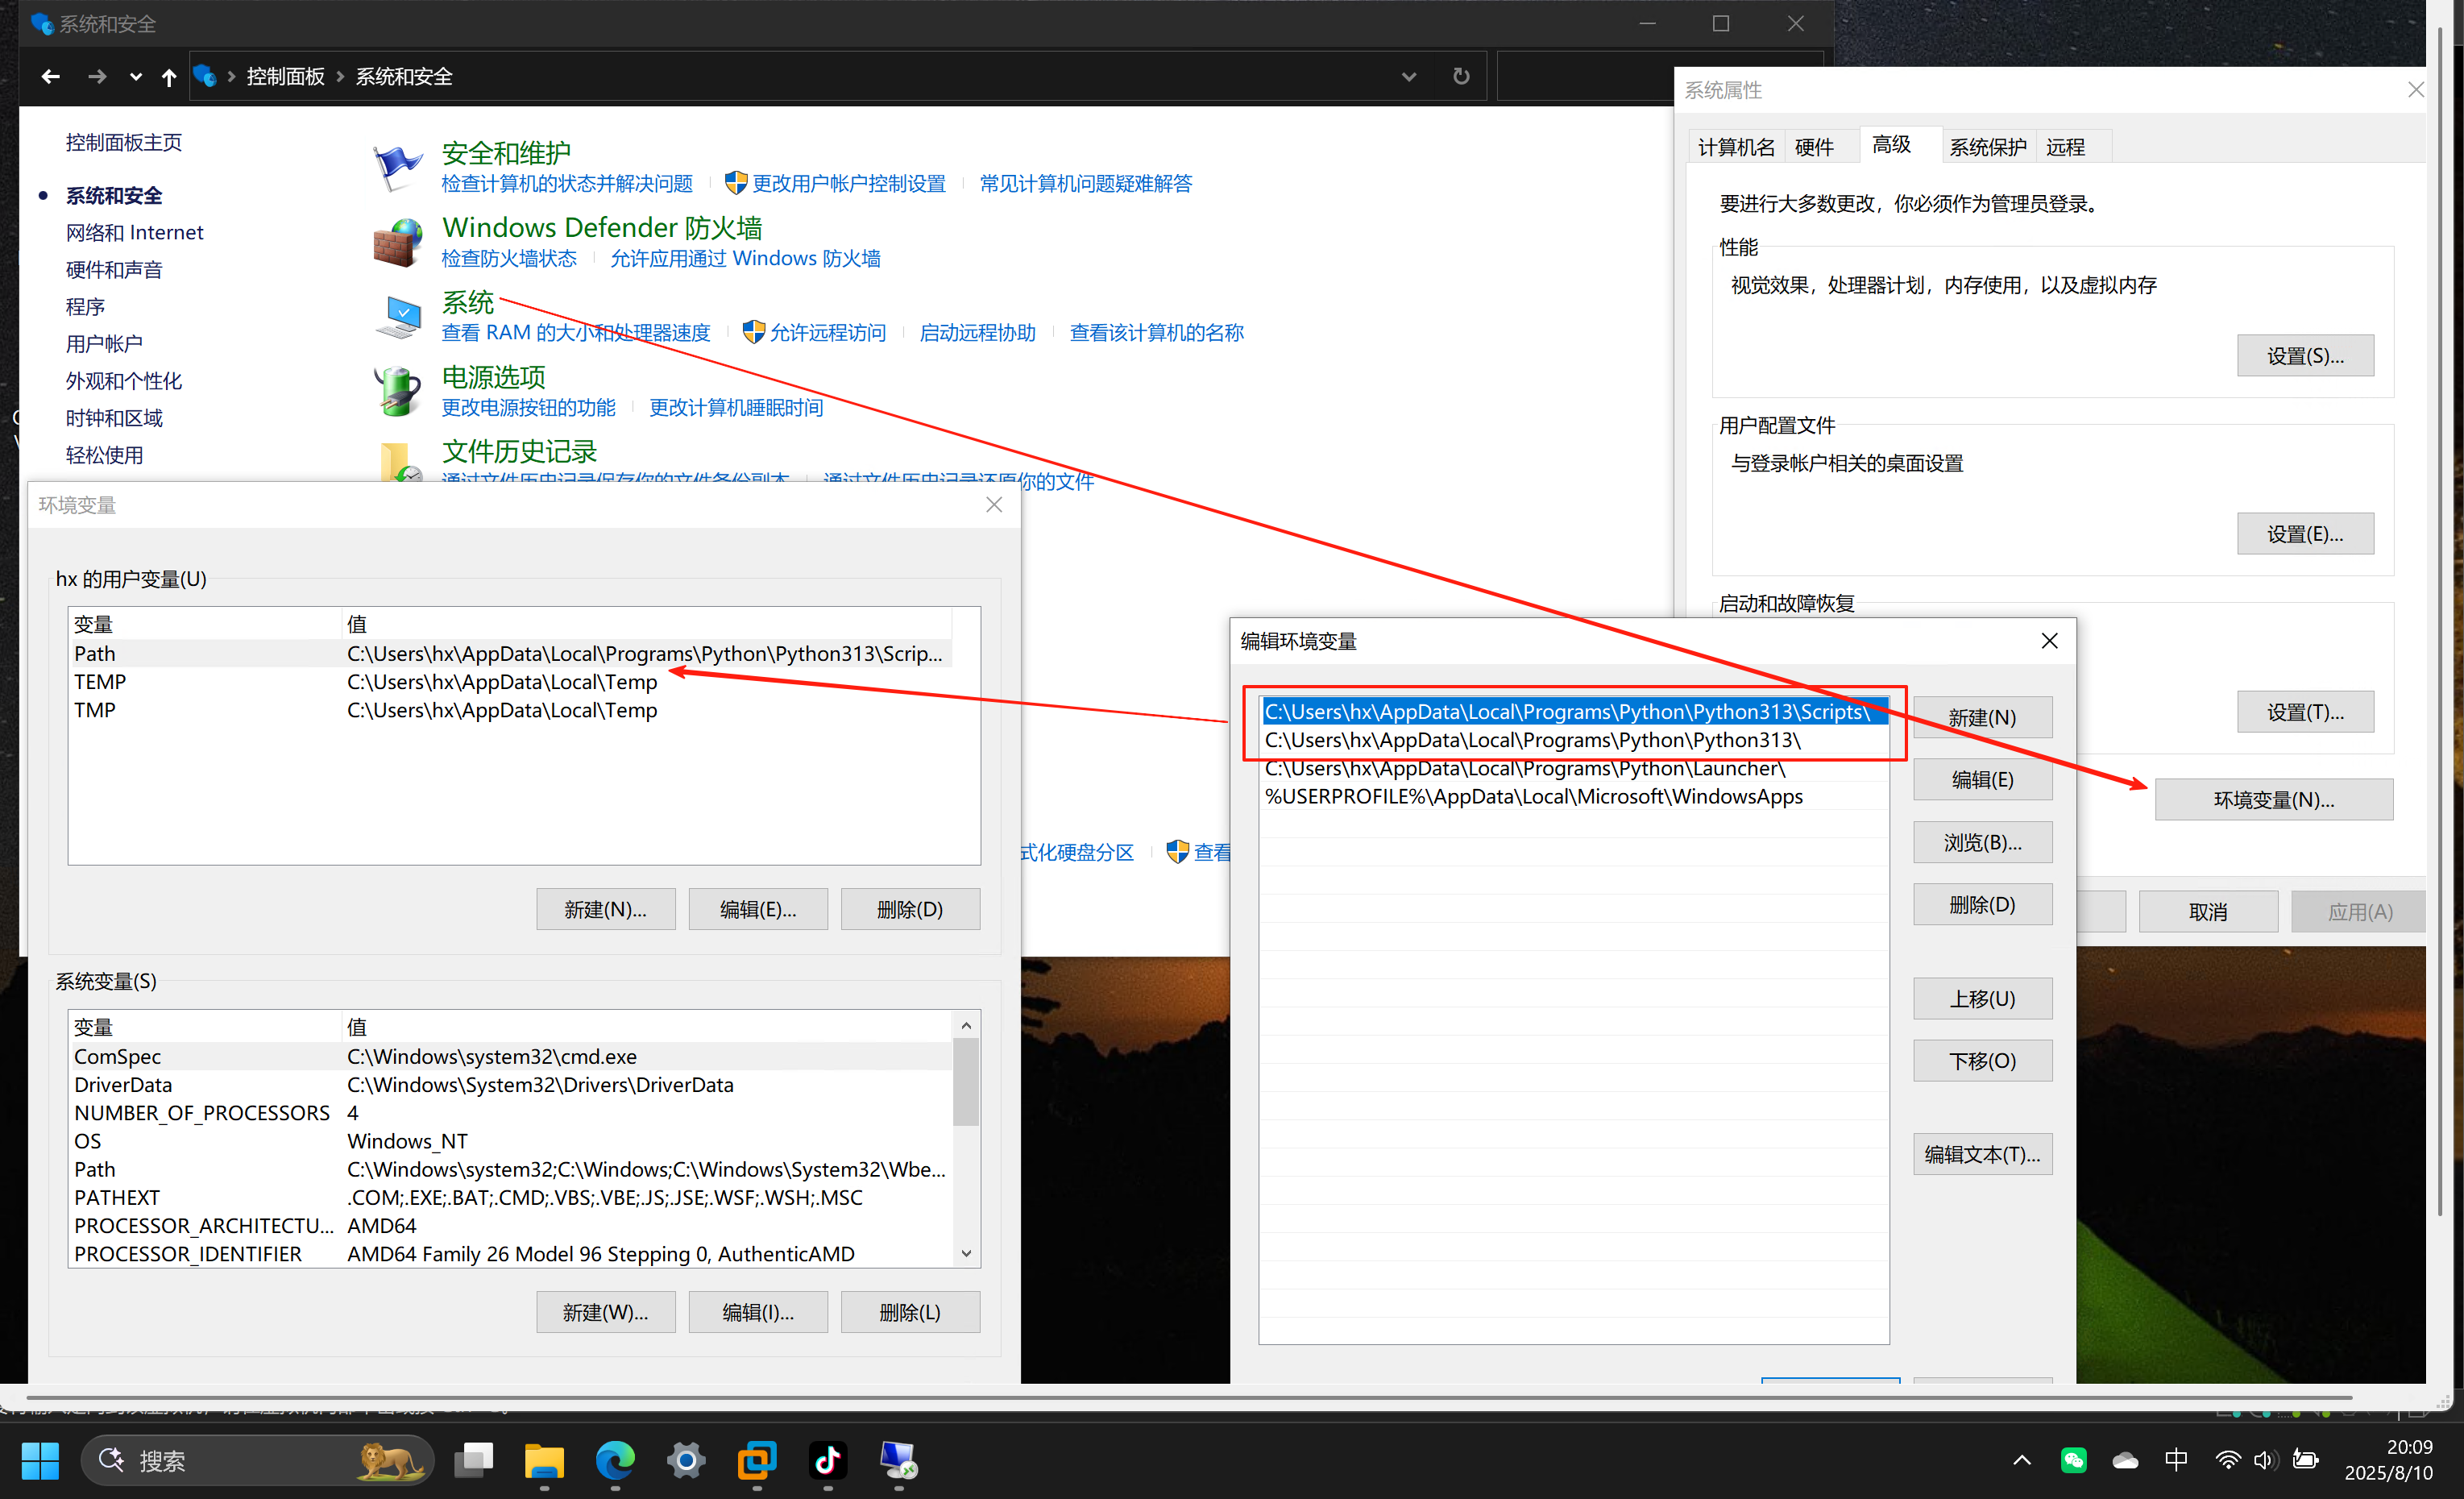Click 查看该计算机的名称 link

(1156, 333)
